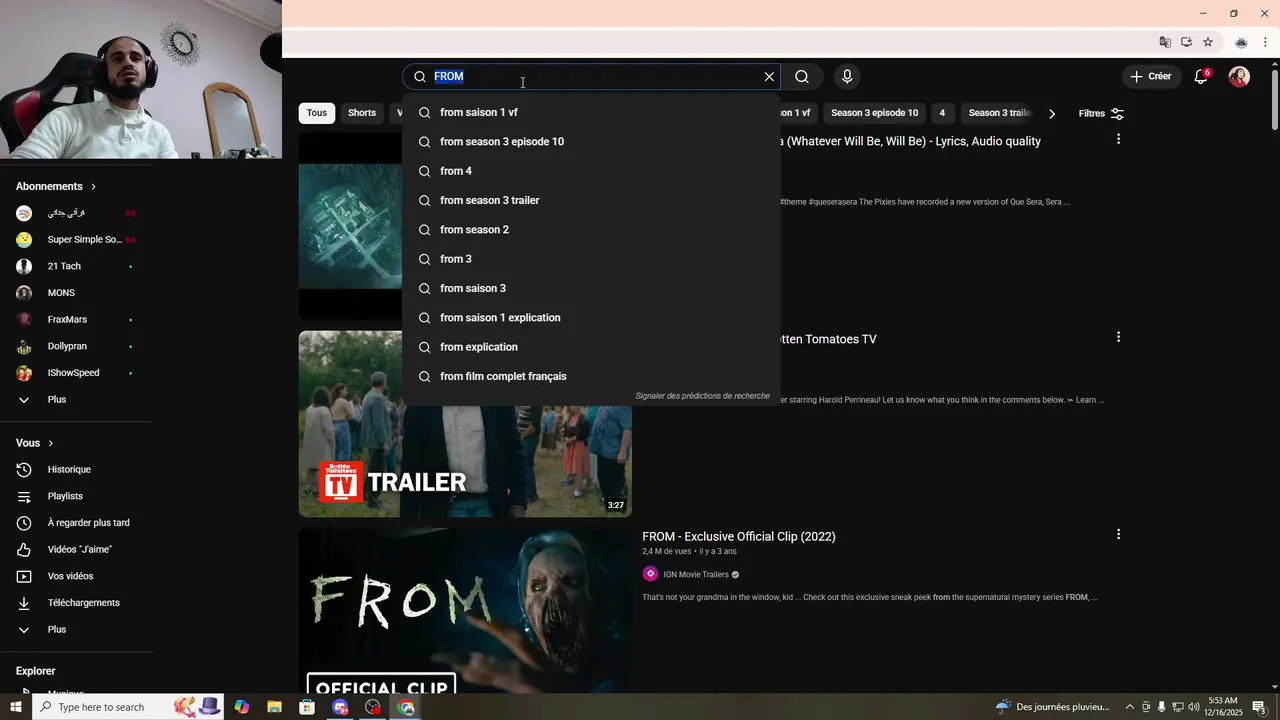Screen dimensions: 1280x720
Task: Click the magnifier search button beside the search box
Action: pos(802,77)
